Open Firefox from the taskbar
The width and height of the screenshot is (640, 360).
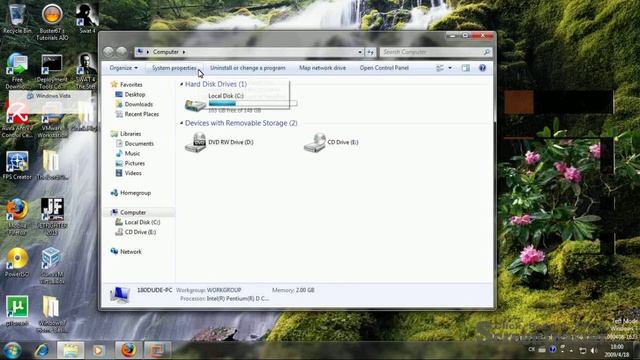(x=129, y=350)
